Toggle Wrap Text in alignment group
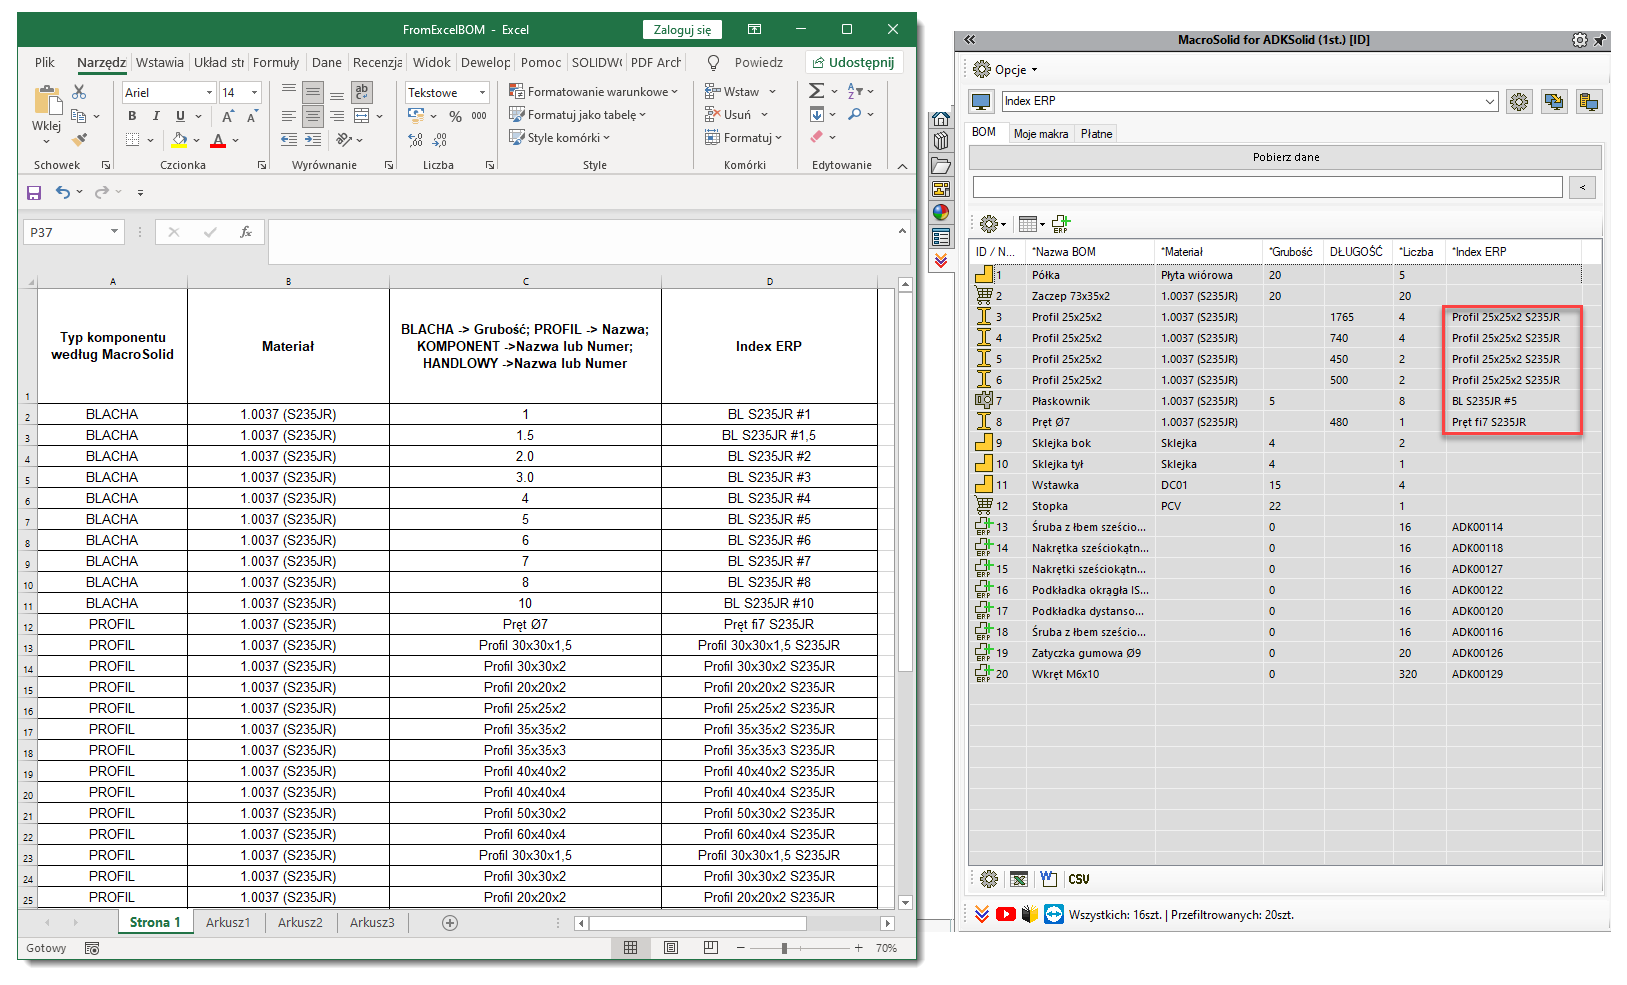 pos(361,92)
